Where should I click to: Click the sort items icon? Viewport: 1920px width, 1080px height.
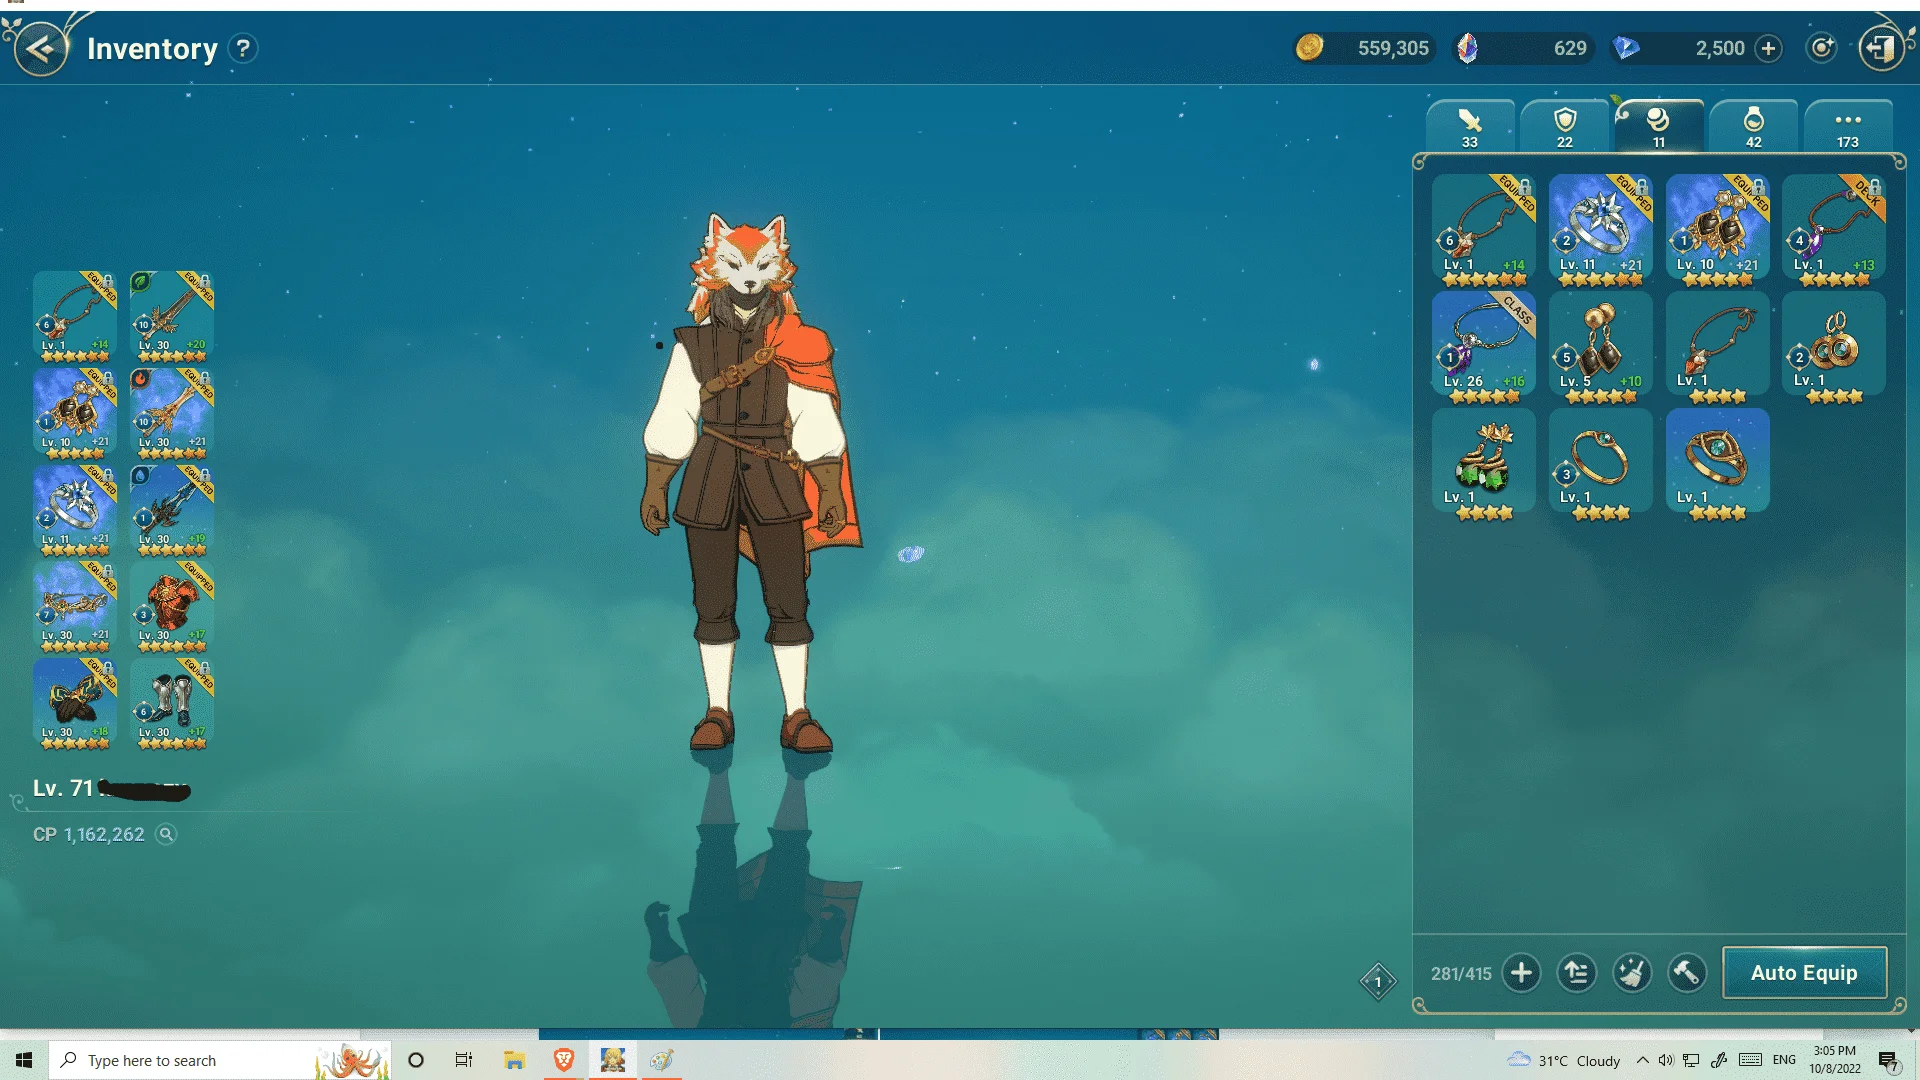(1576, 972)
